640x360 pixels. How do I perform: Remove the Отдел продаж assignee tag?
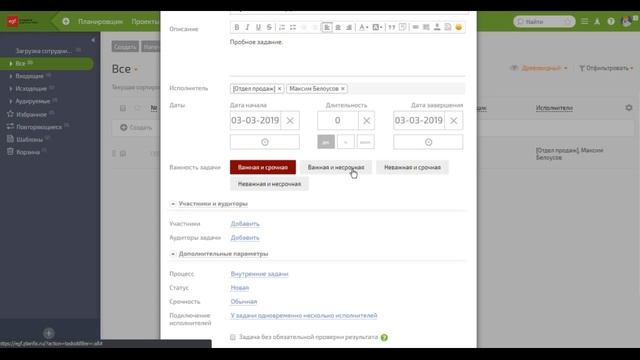(x=280, y=89)
